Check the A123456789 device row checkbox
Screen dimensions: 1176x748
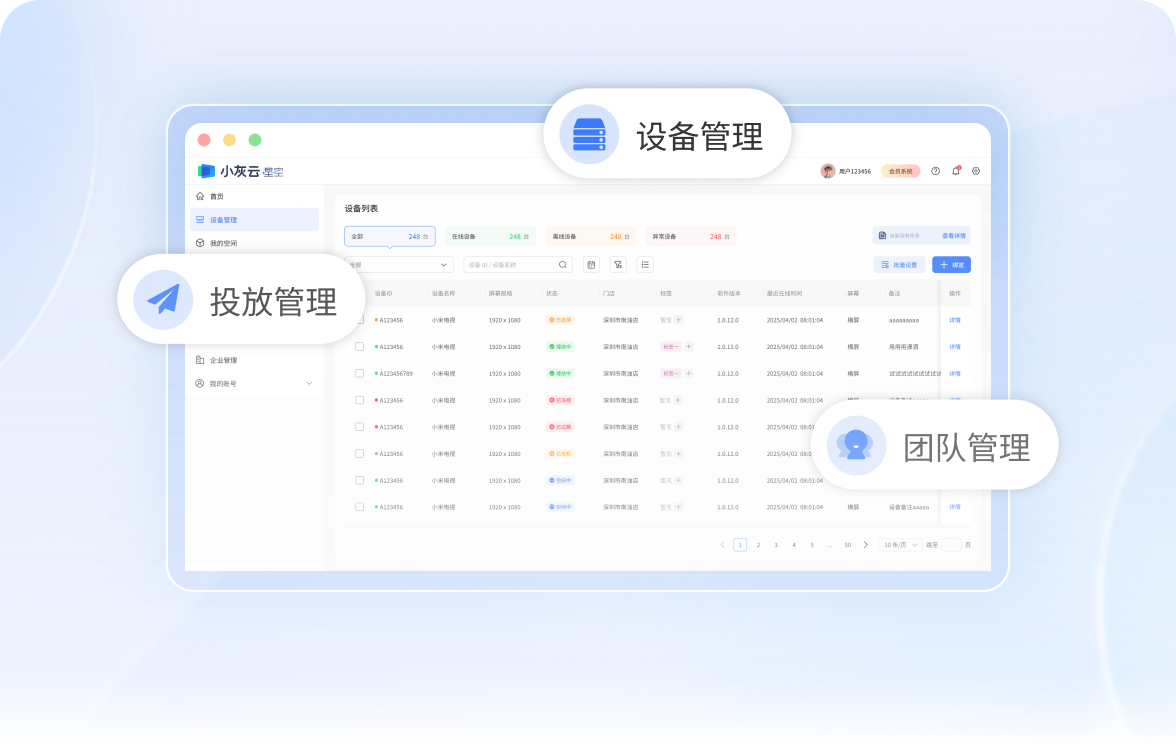pos(360,373)
